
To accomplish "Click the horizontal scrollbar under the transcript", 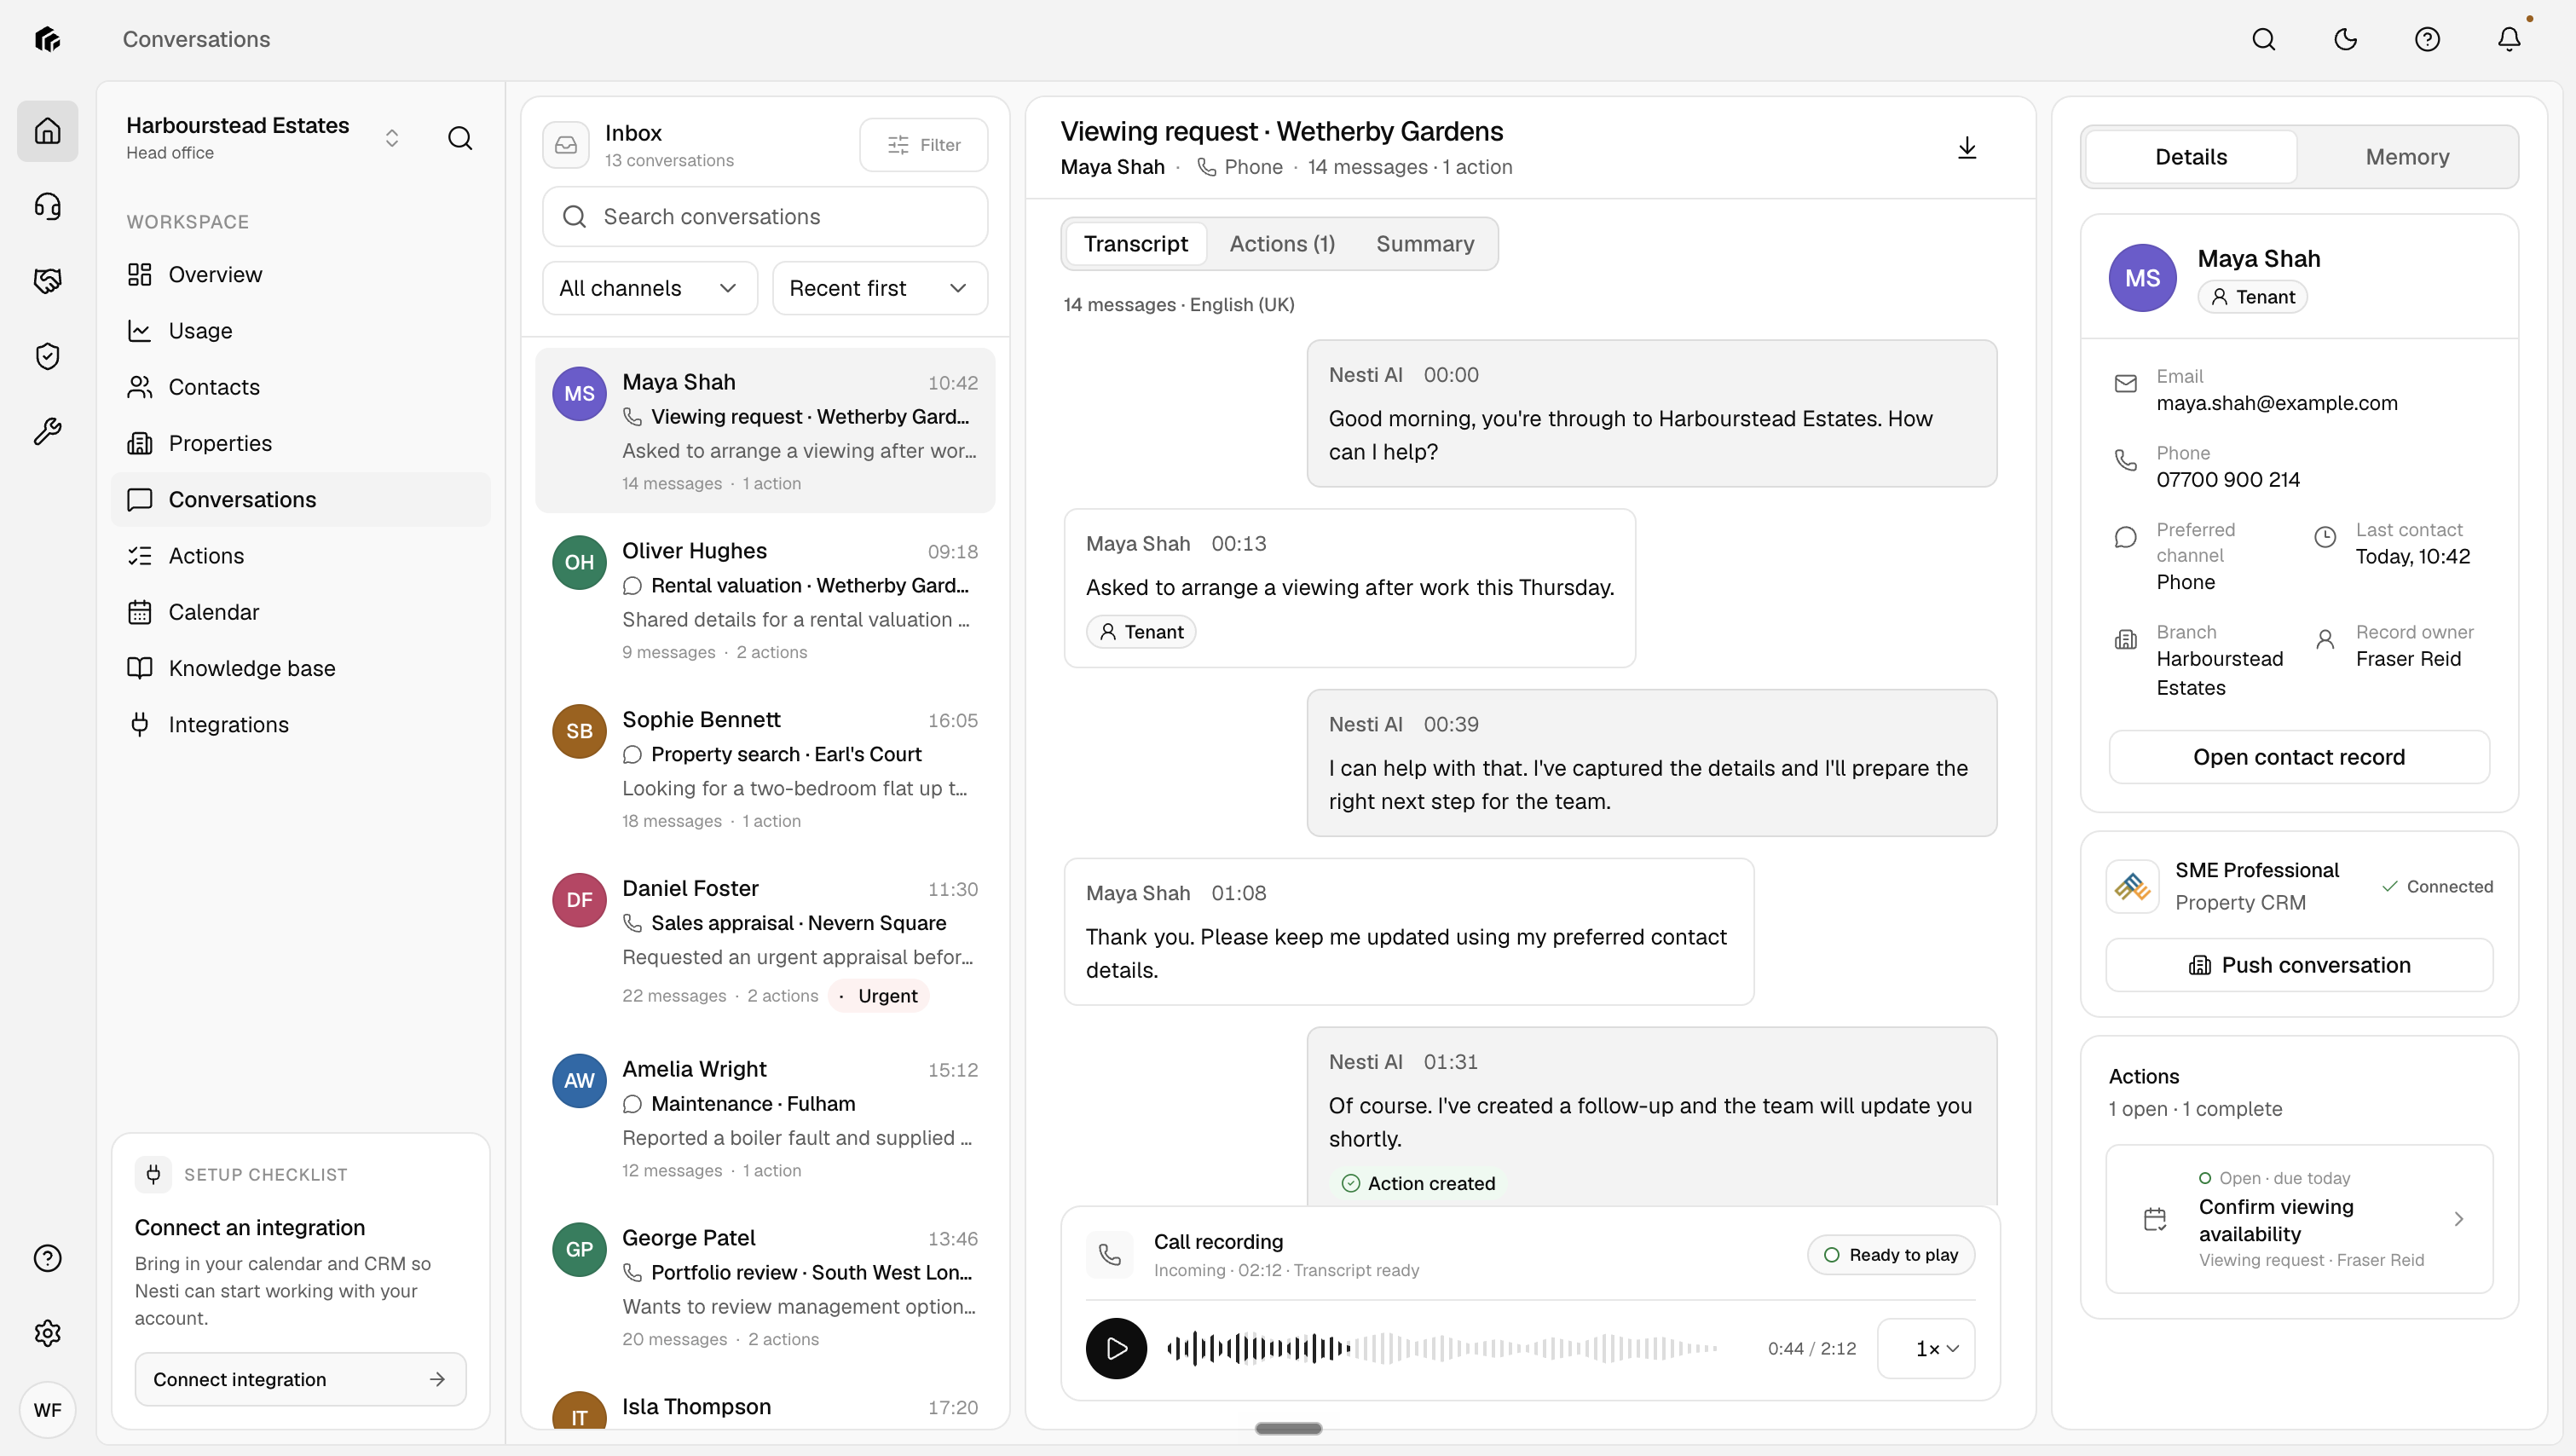I will coord(1288,1429).
